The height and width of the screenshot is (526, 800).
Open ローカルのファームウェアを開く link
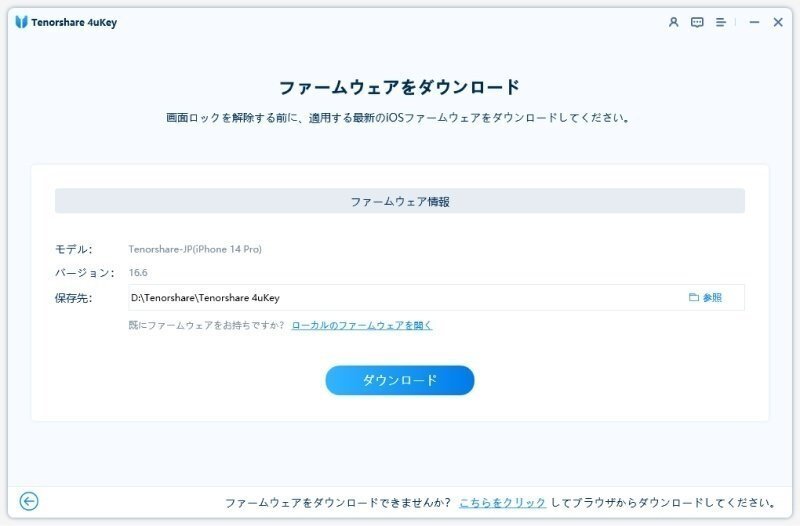click(x=362, y=325)
